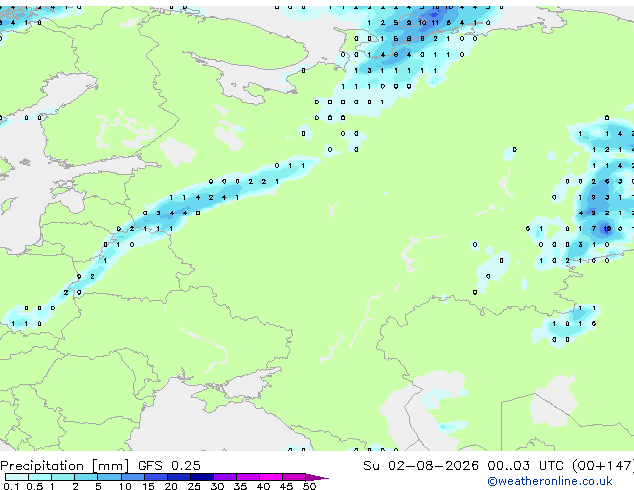This screenshot has height=490, width=634.
Task: Click the '(00+147)' forecast offset text
Action: tap(603, 466)
